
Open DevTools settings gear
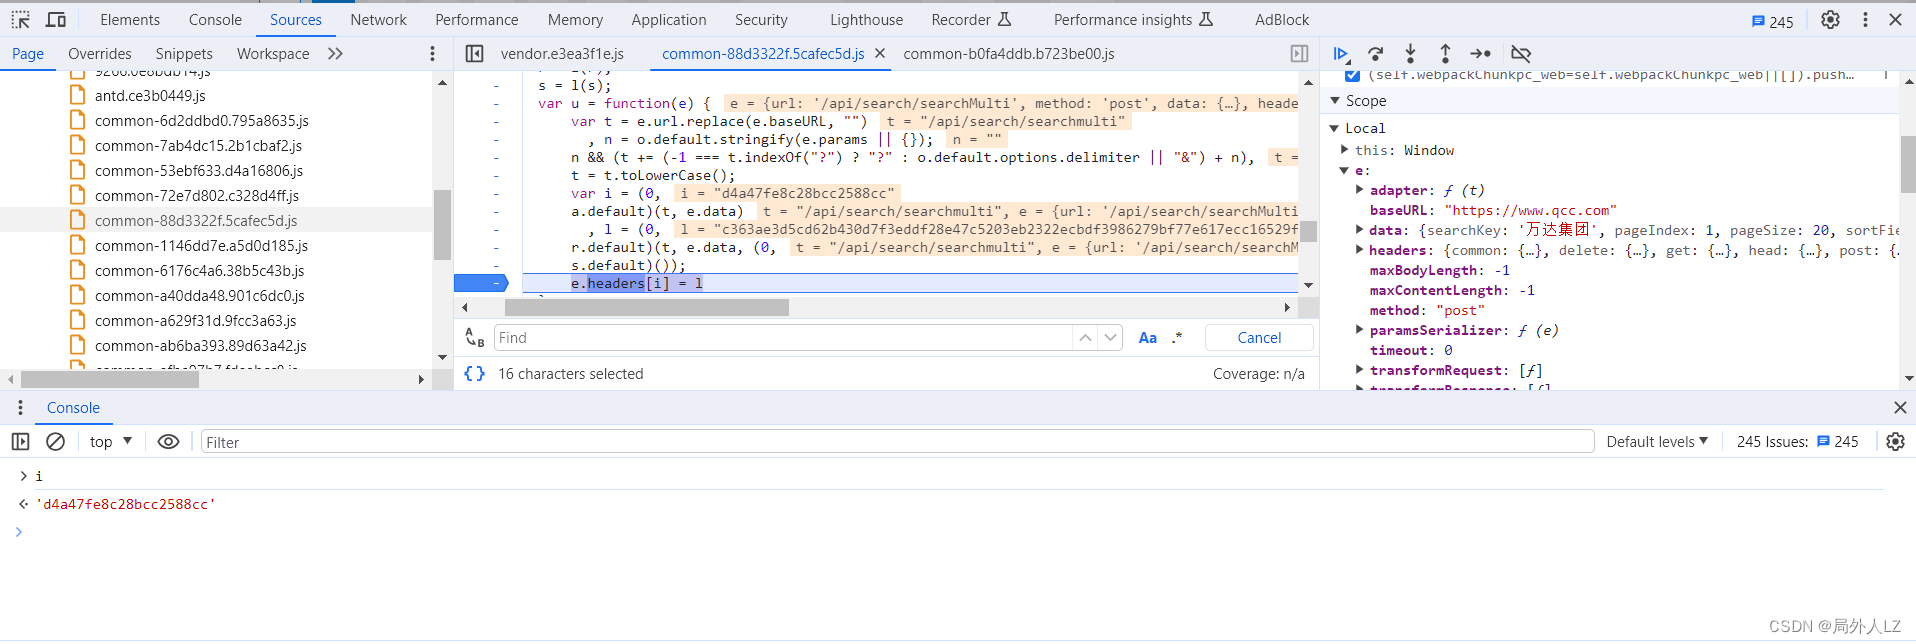[1830, 20]
